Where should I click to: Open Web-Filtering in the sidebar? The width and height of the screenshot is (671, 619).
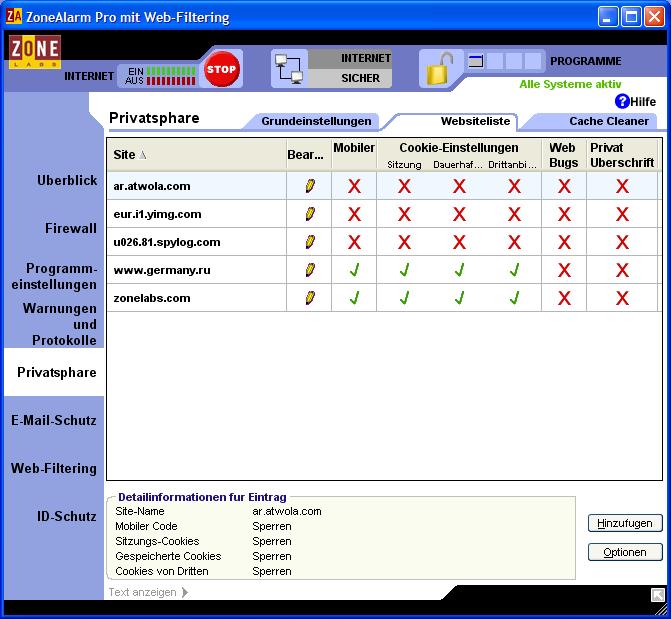tap(54, 468)
